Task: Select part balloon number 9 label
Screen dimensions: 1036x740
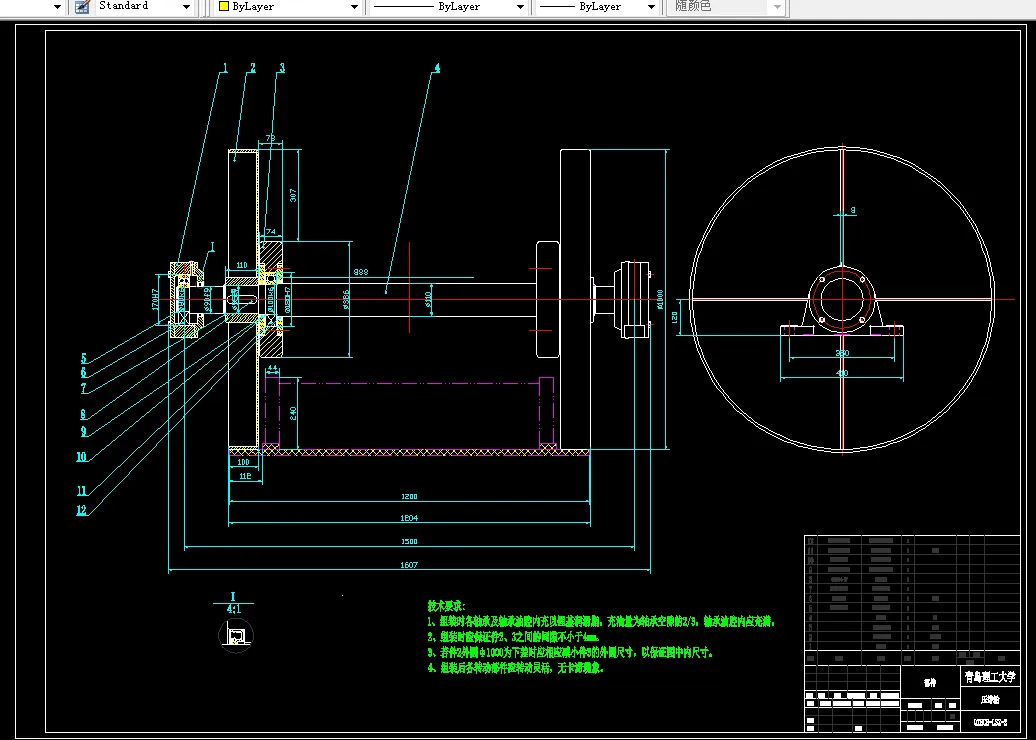Action: click(84, 431)
